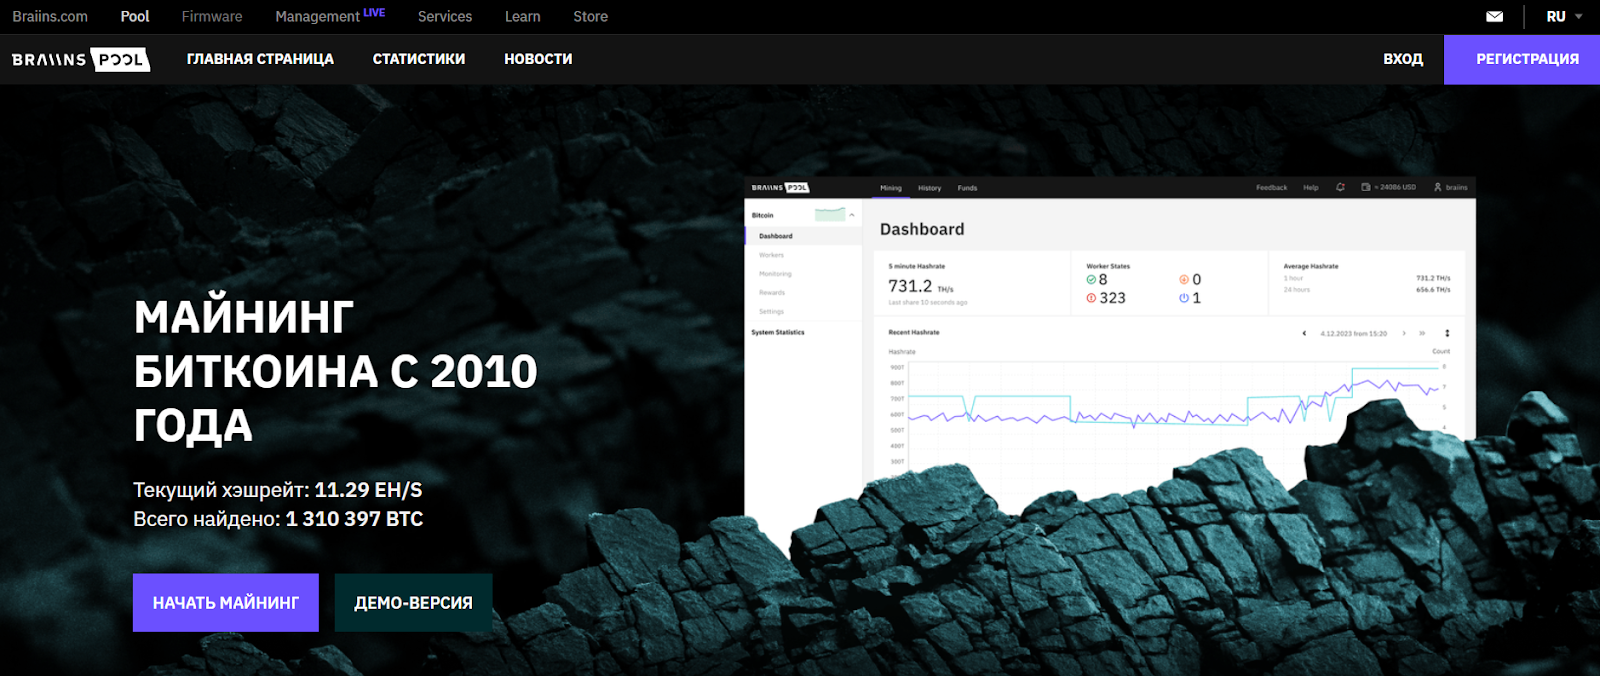Click the blue power-off workers icon

coord(1184,298)
